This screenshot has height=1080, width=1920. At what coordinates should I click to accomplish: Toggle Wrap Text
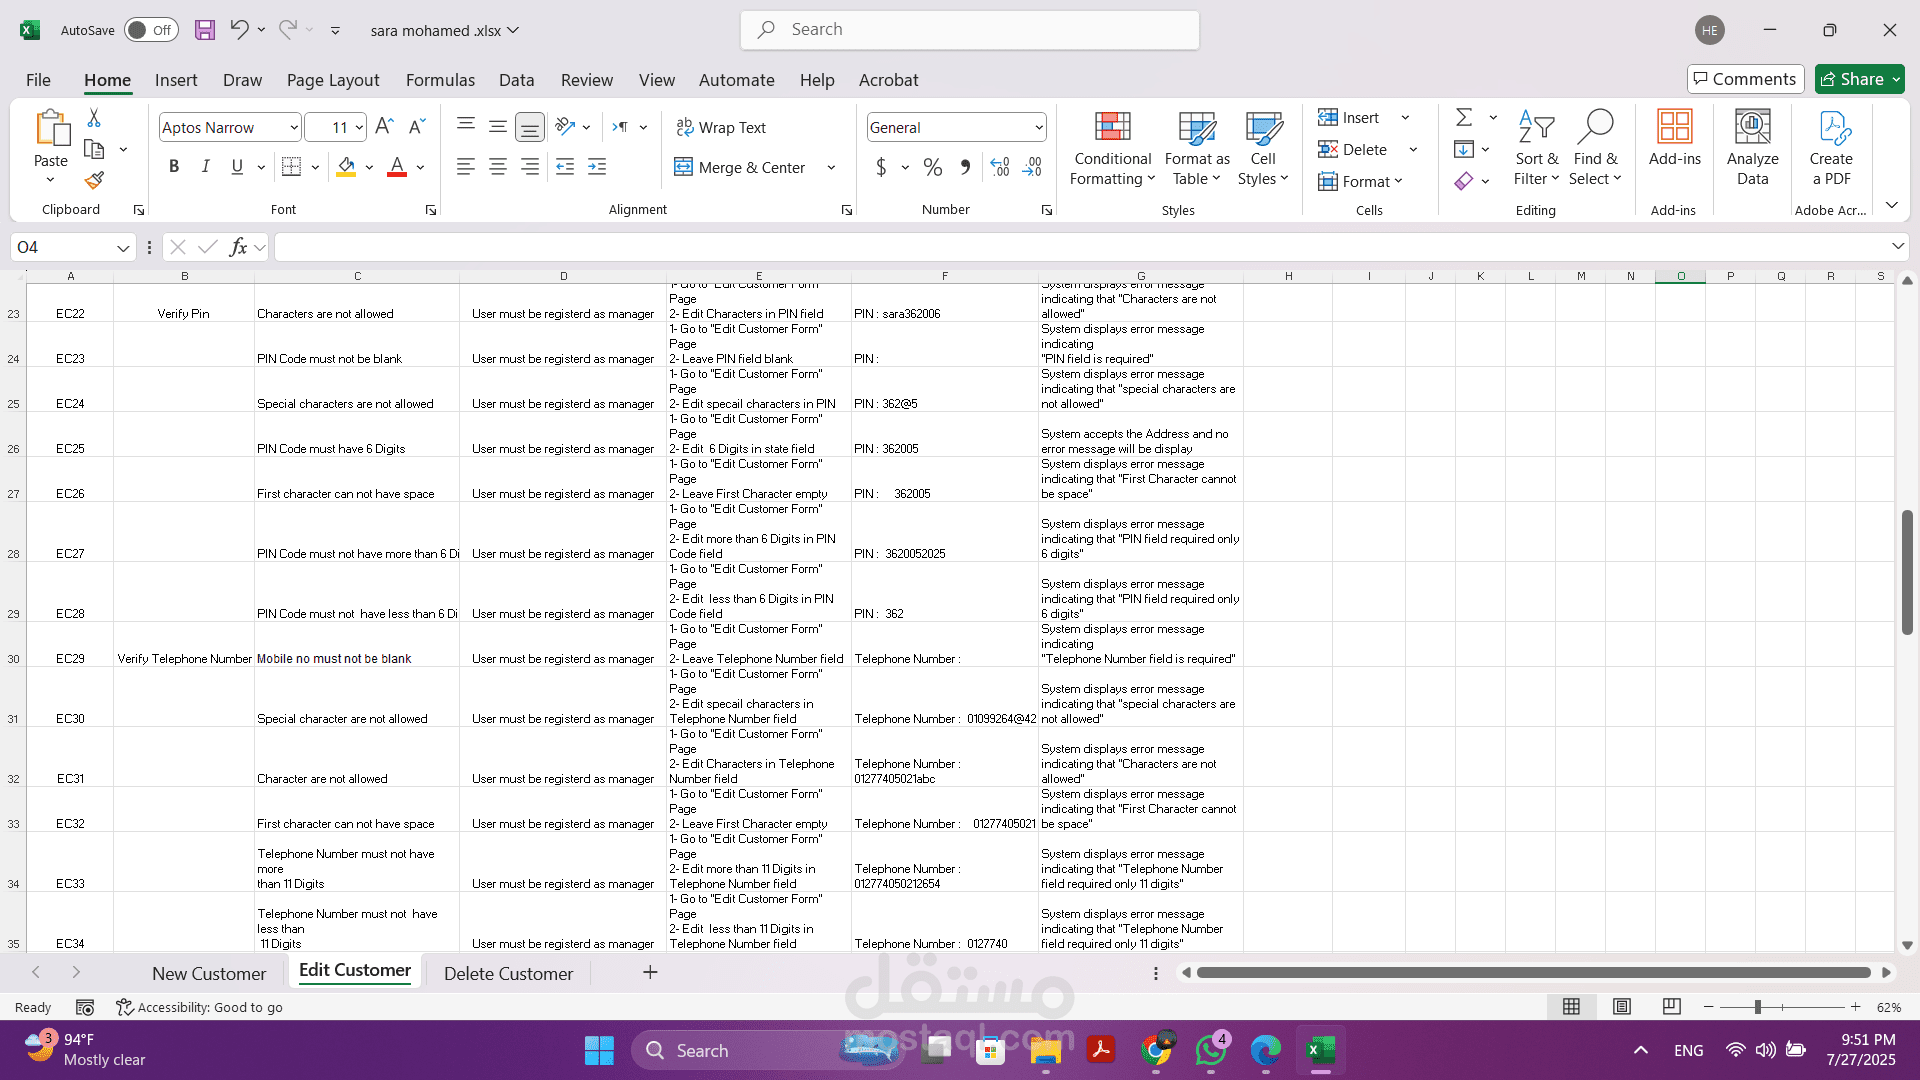tap(721, 127)
